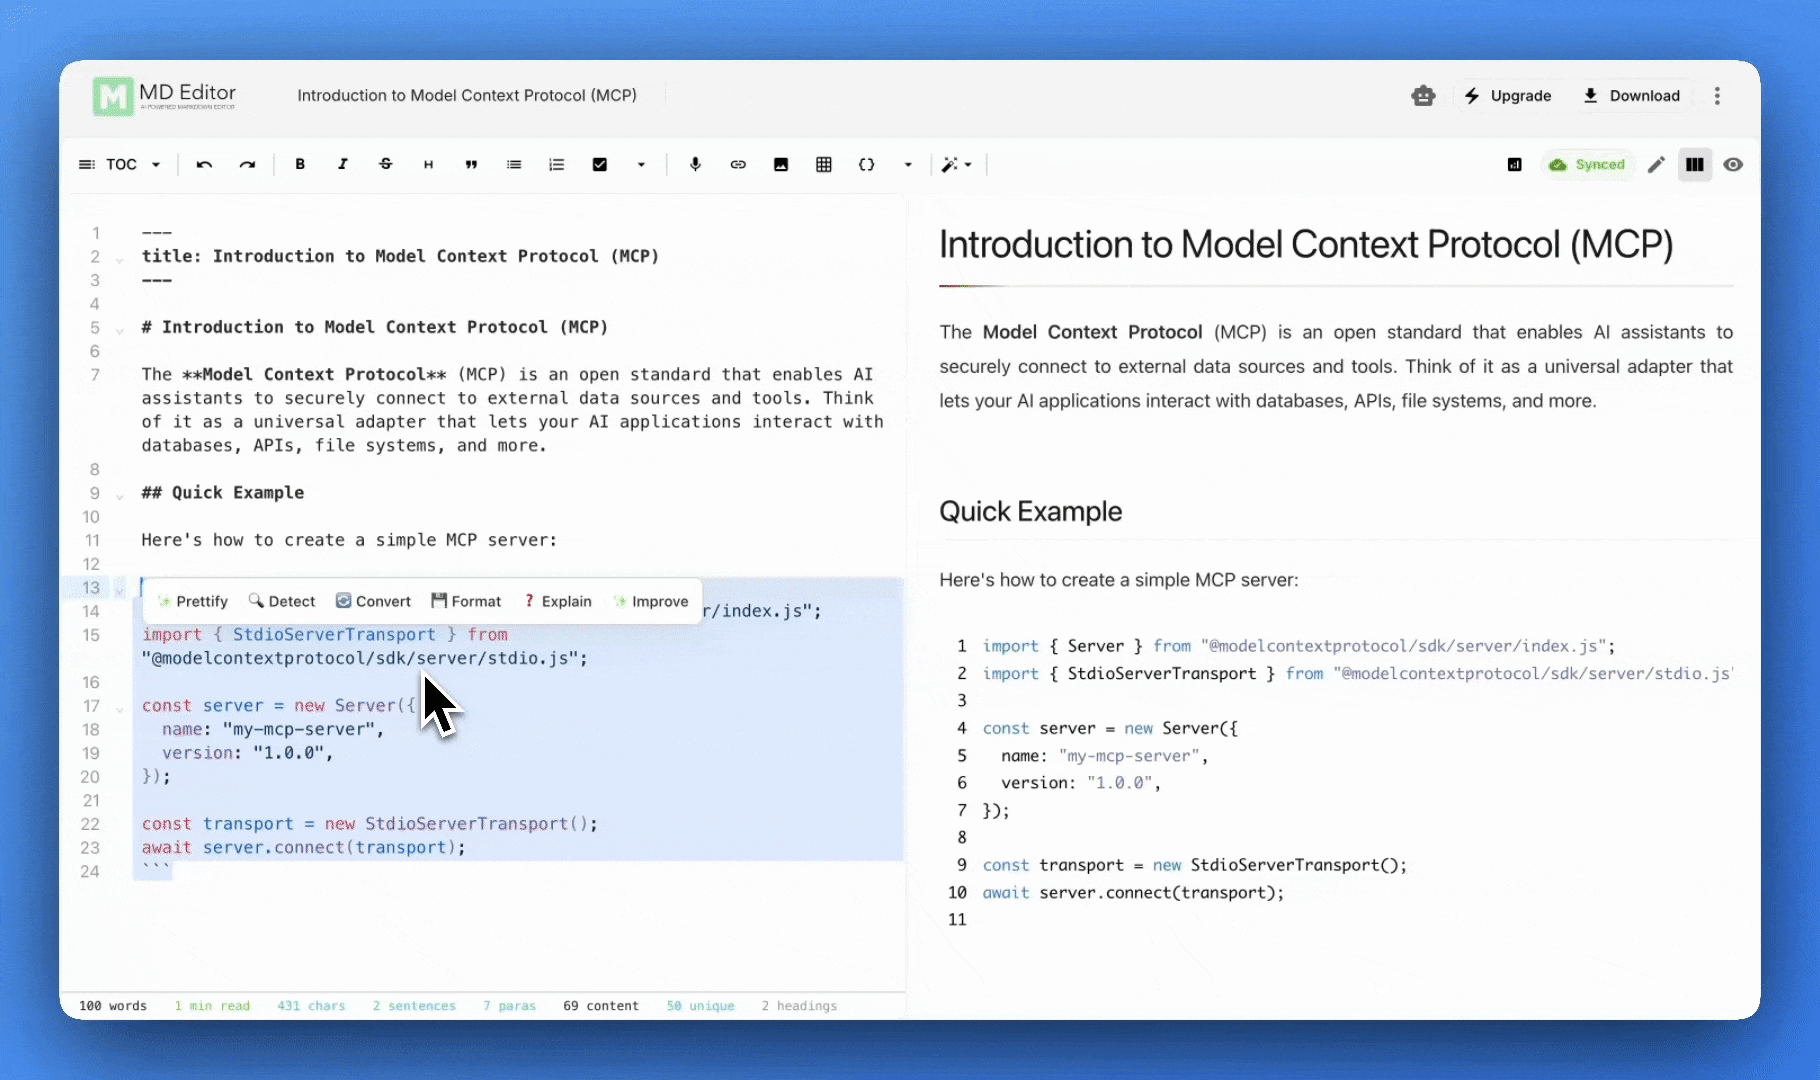Click the Download button

1633,95
